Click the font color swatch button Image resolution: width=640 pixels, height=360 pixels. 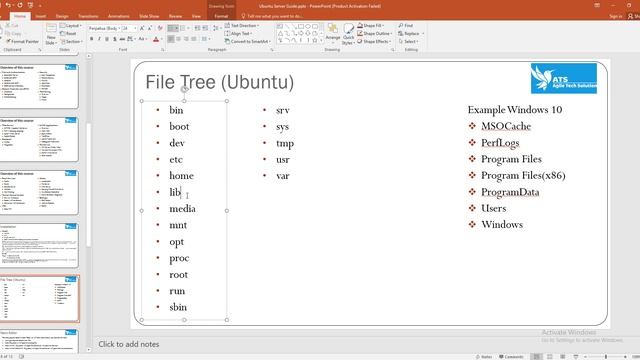[x=156, y=39]
